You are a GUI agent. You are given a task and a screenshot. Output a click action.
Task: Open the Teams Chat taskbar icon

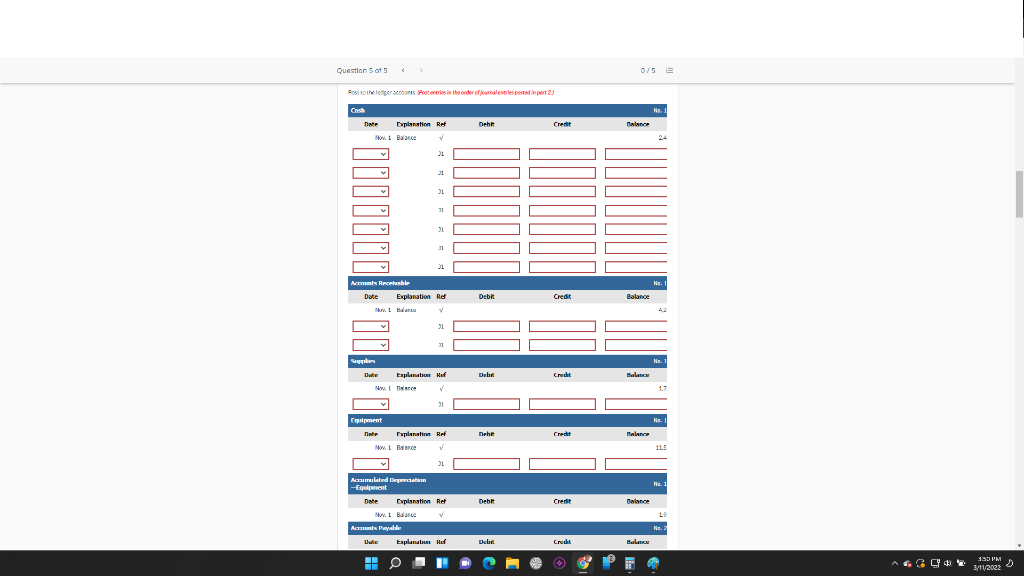tap(465, 563)
